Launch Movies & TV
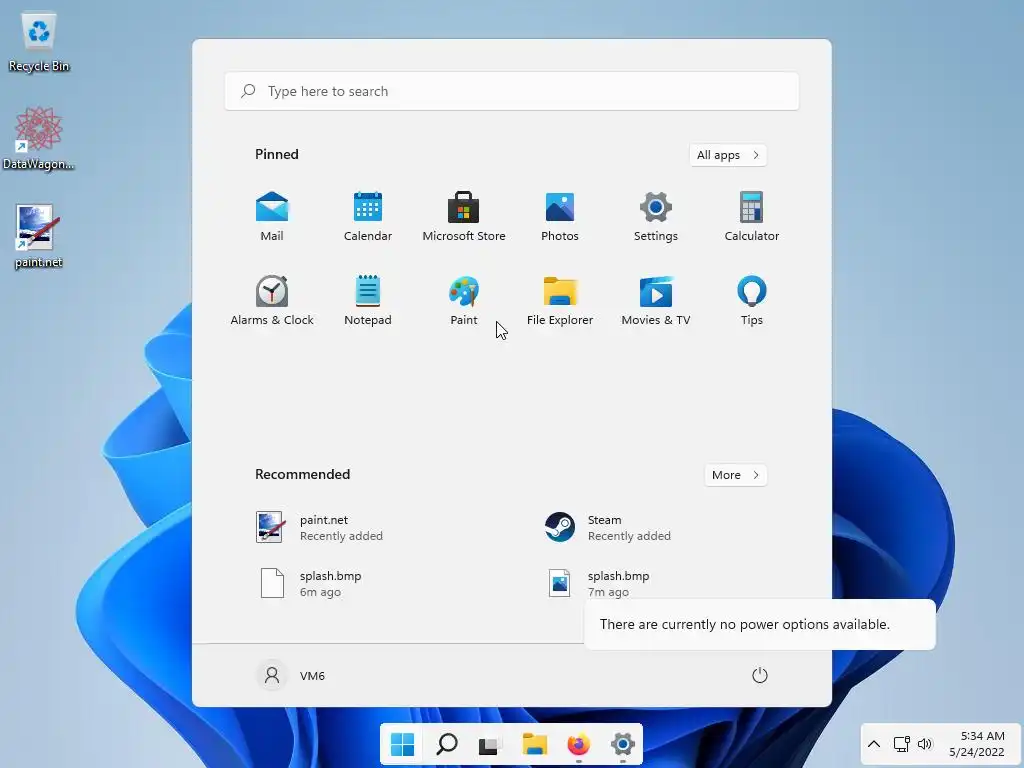Image resolution: width=1024 pixels, height=768 pixels. click(x=656, y=301)
